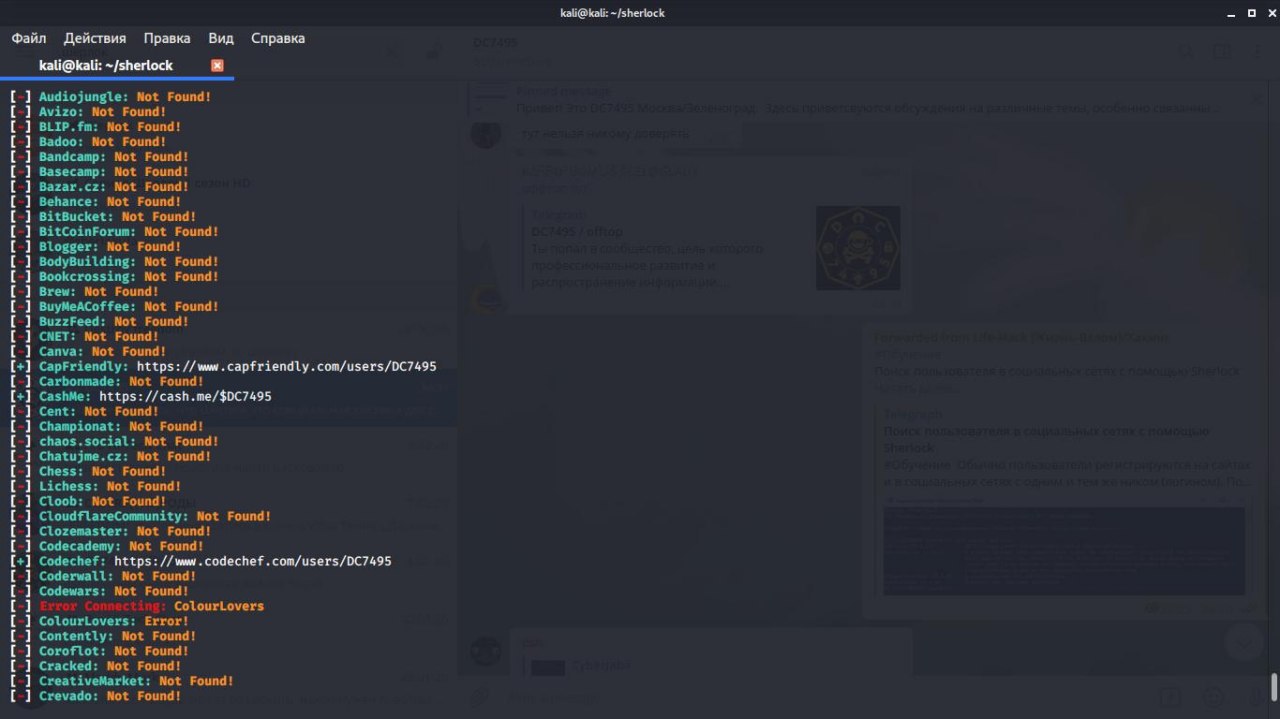1280x719 pixels.
Task: Close the kali@kali sherlock terminal tab
Action: pyautogui.click(x=217, y=65)
